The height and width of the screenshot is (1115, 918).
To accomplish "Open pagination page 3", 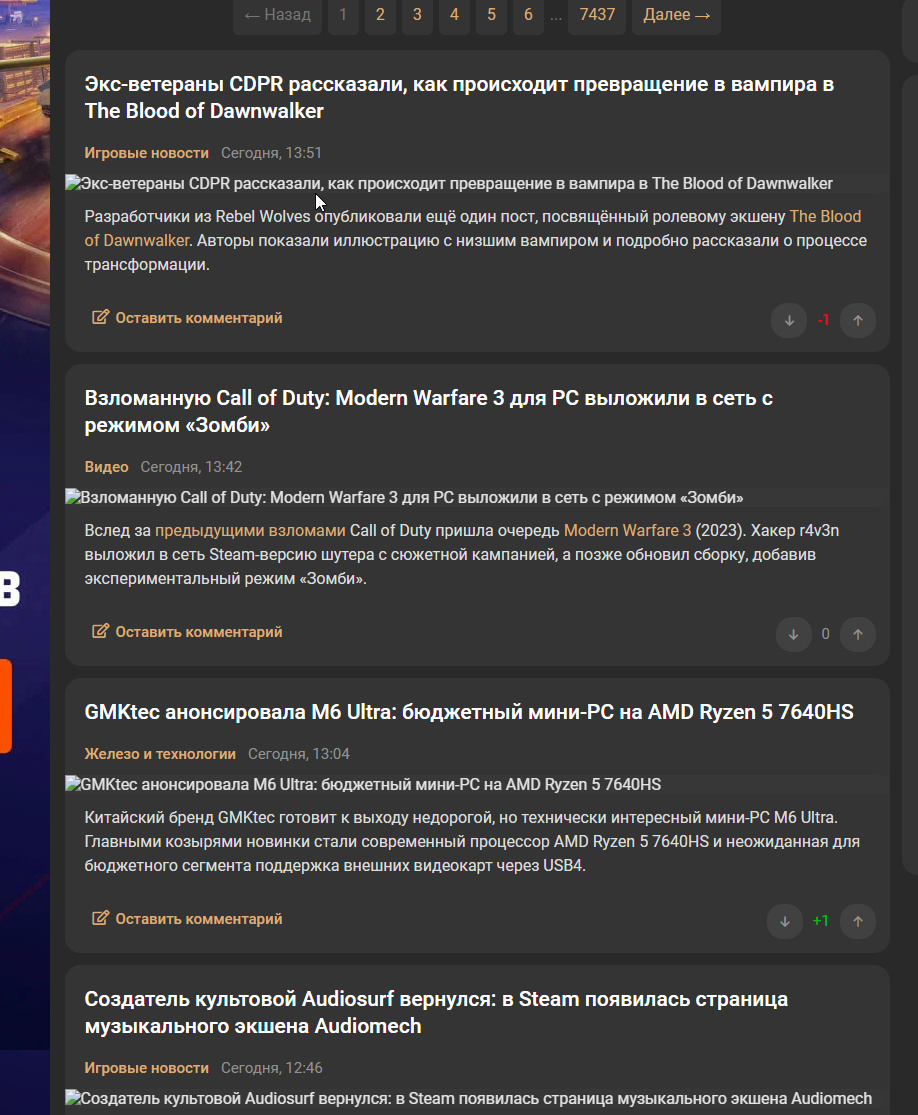I will tap(417, 15).
